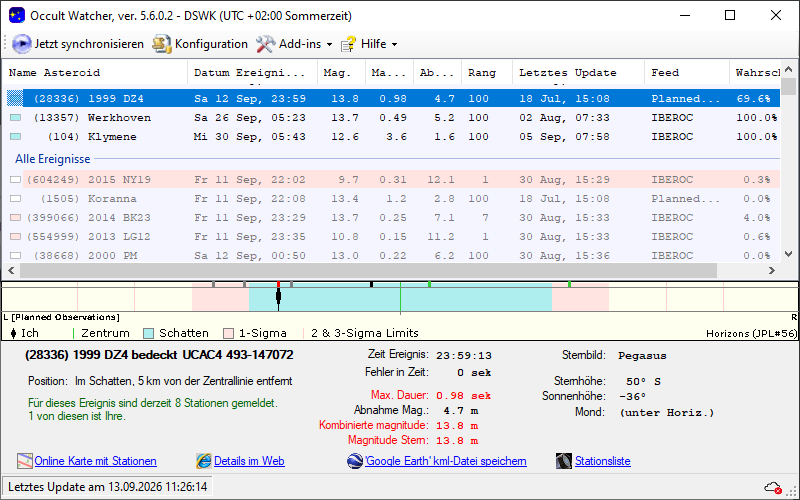Click the Google Earth globe icon
This screenshot has width=800, height=500.
355,461
